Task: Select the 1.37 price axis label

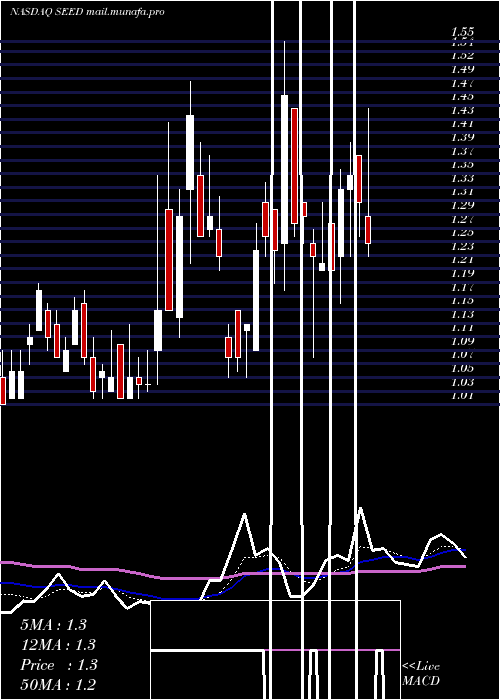Action: pos(462,151)
